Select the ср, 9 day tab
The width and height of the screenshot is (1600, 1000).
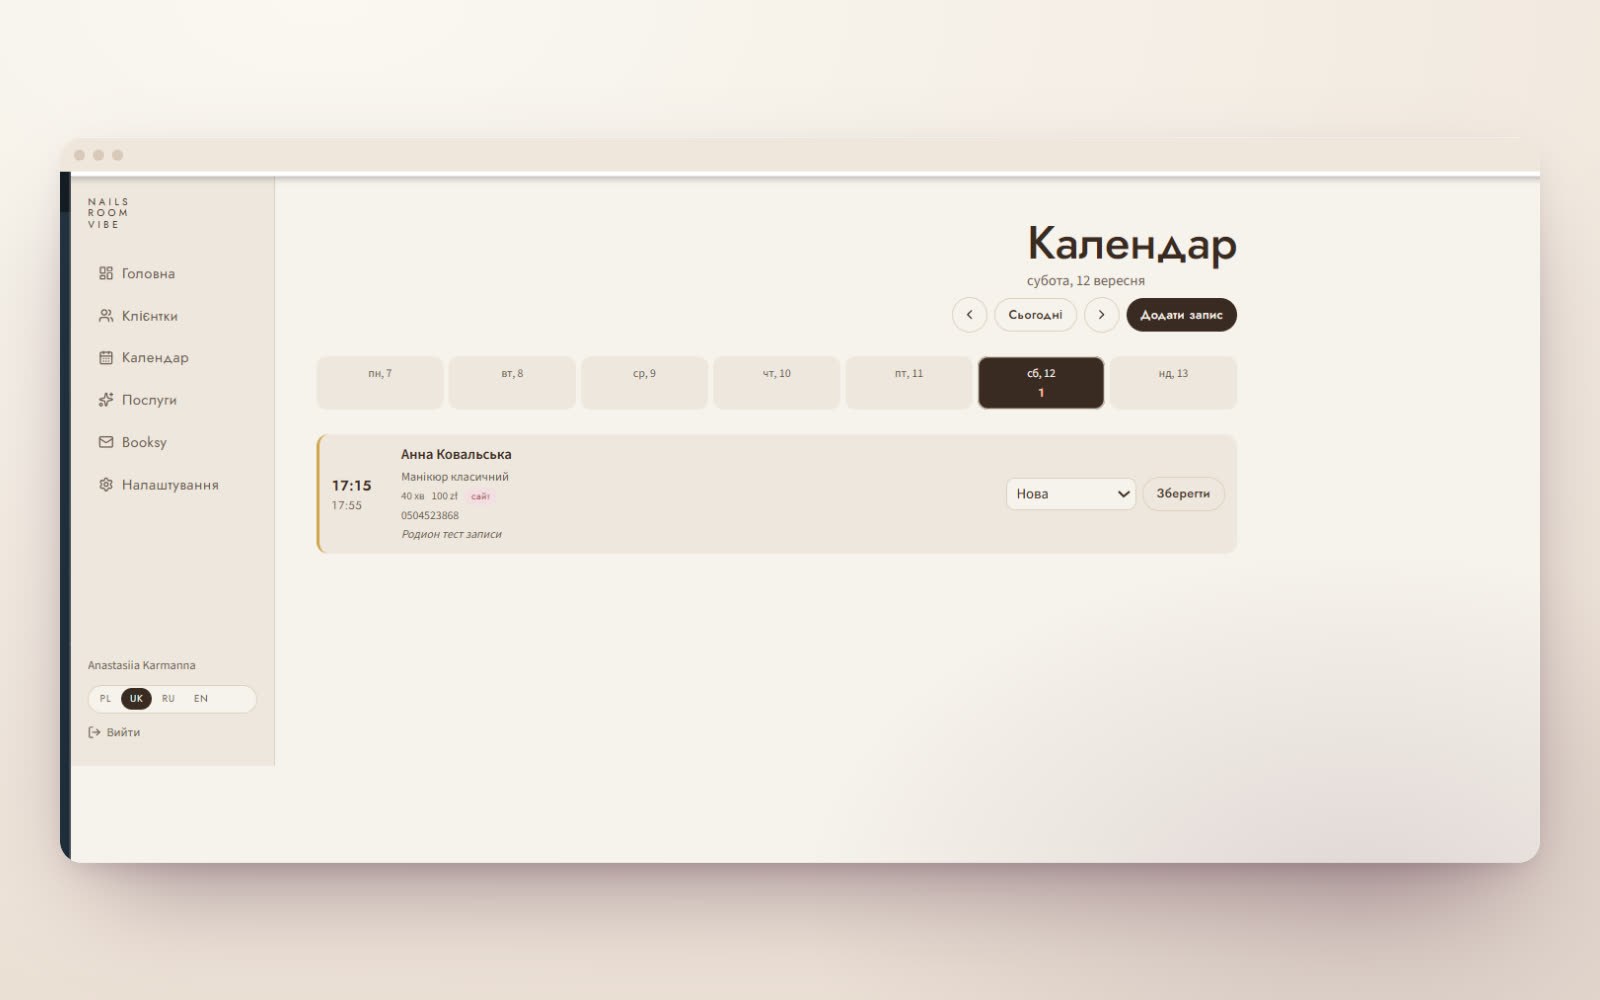pos(644,383)
